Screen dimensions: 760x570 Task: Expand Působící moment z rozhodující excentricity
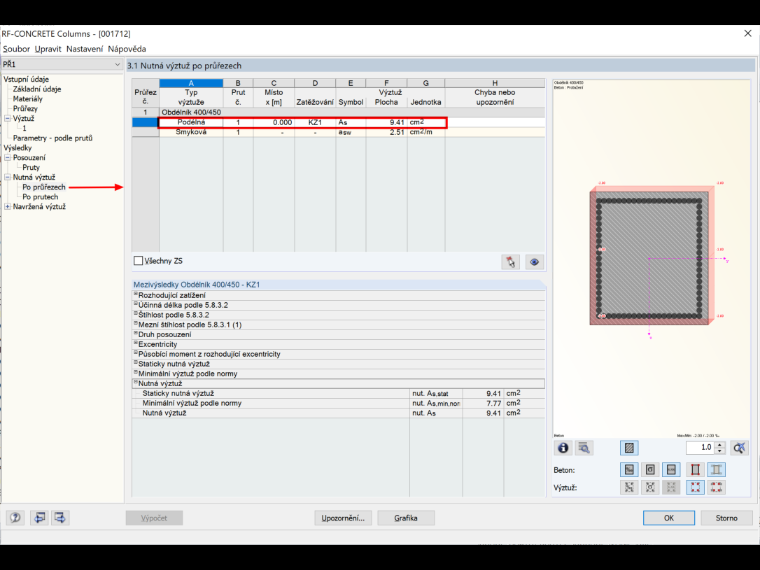click(136, 353)
